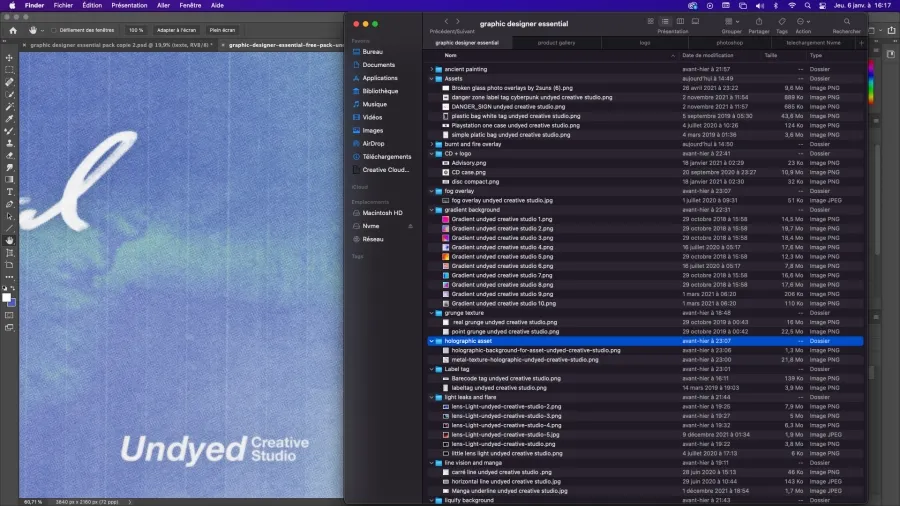
Task: Click the Tags icon in Finder toolbar
Action: point(782,21)
